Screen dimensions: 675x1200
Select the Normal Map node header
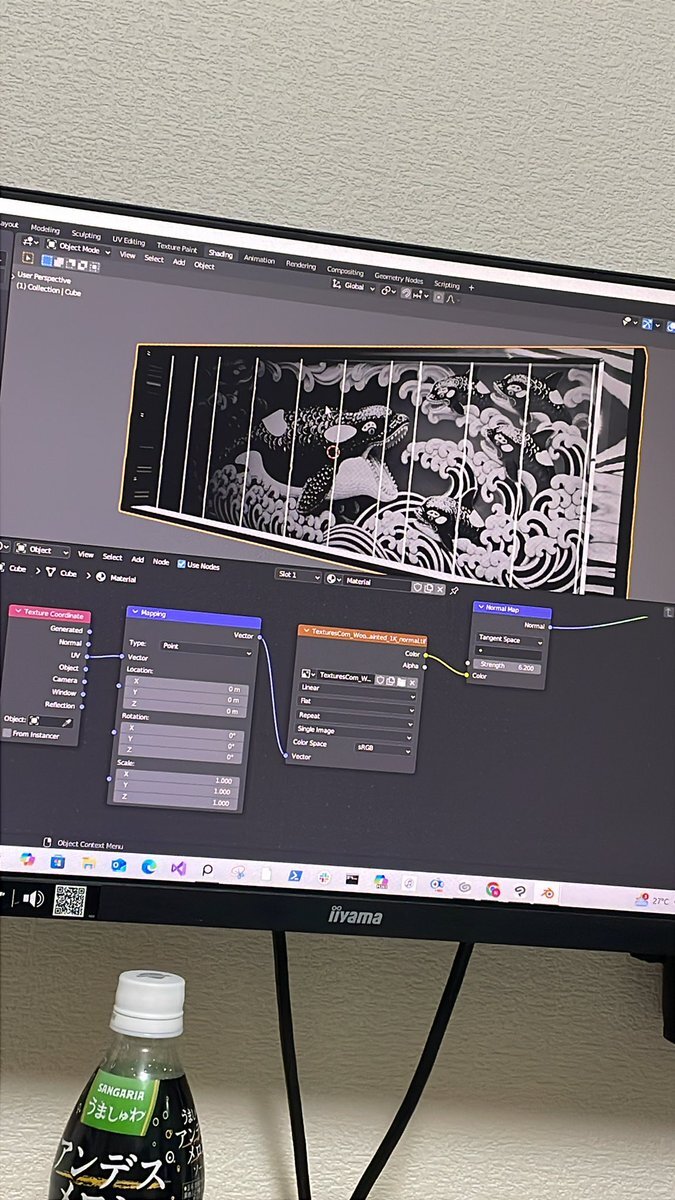[512, 608]
